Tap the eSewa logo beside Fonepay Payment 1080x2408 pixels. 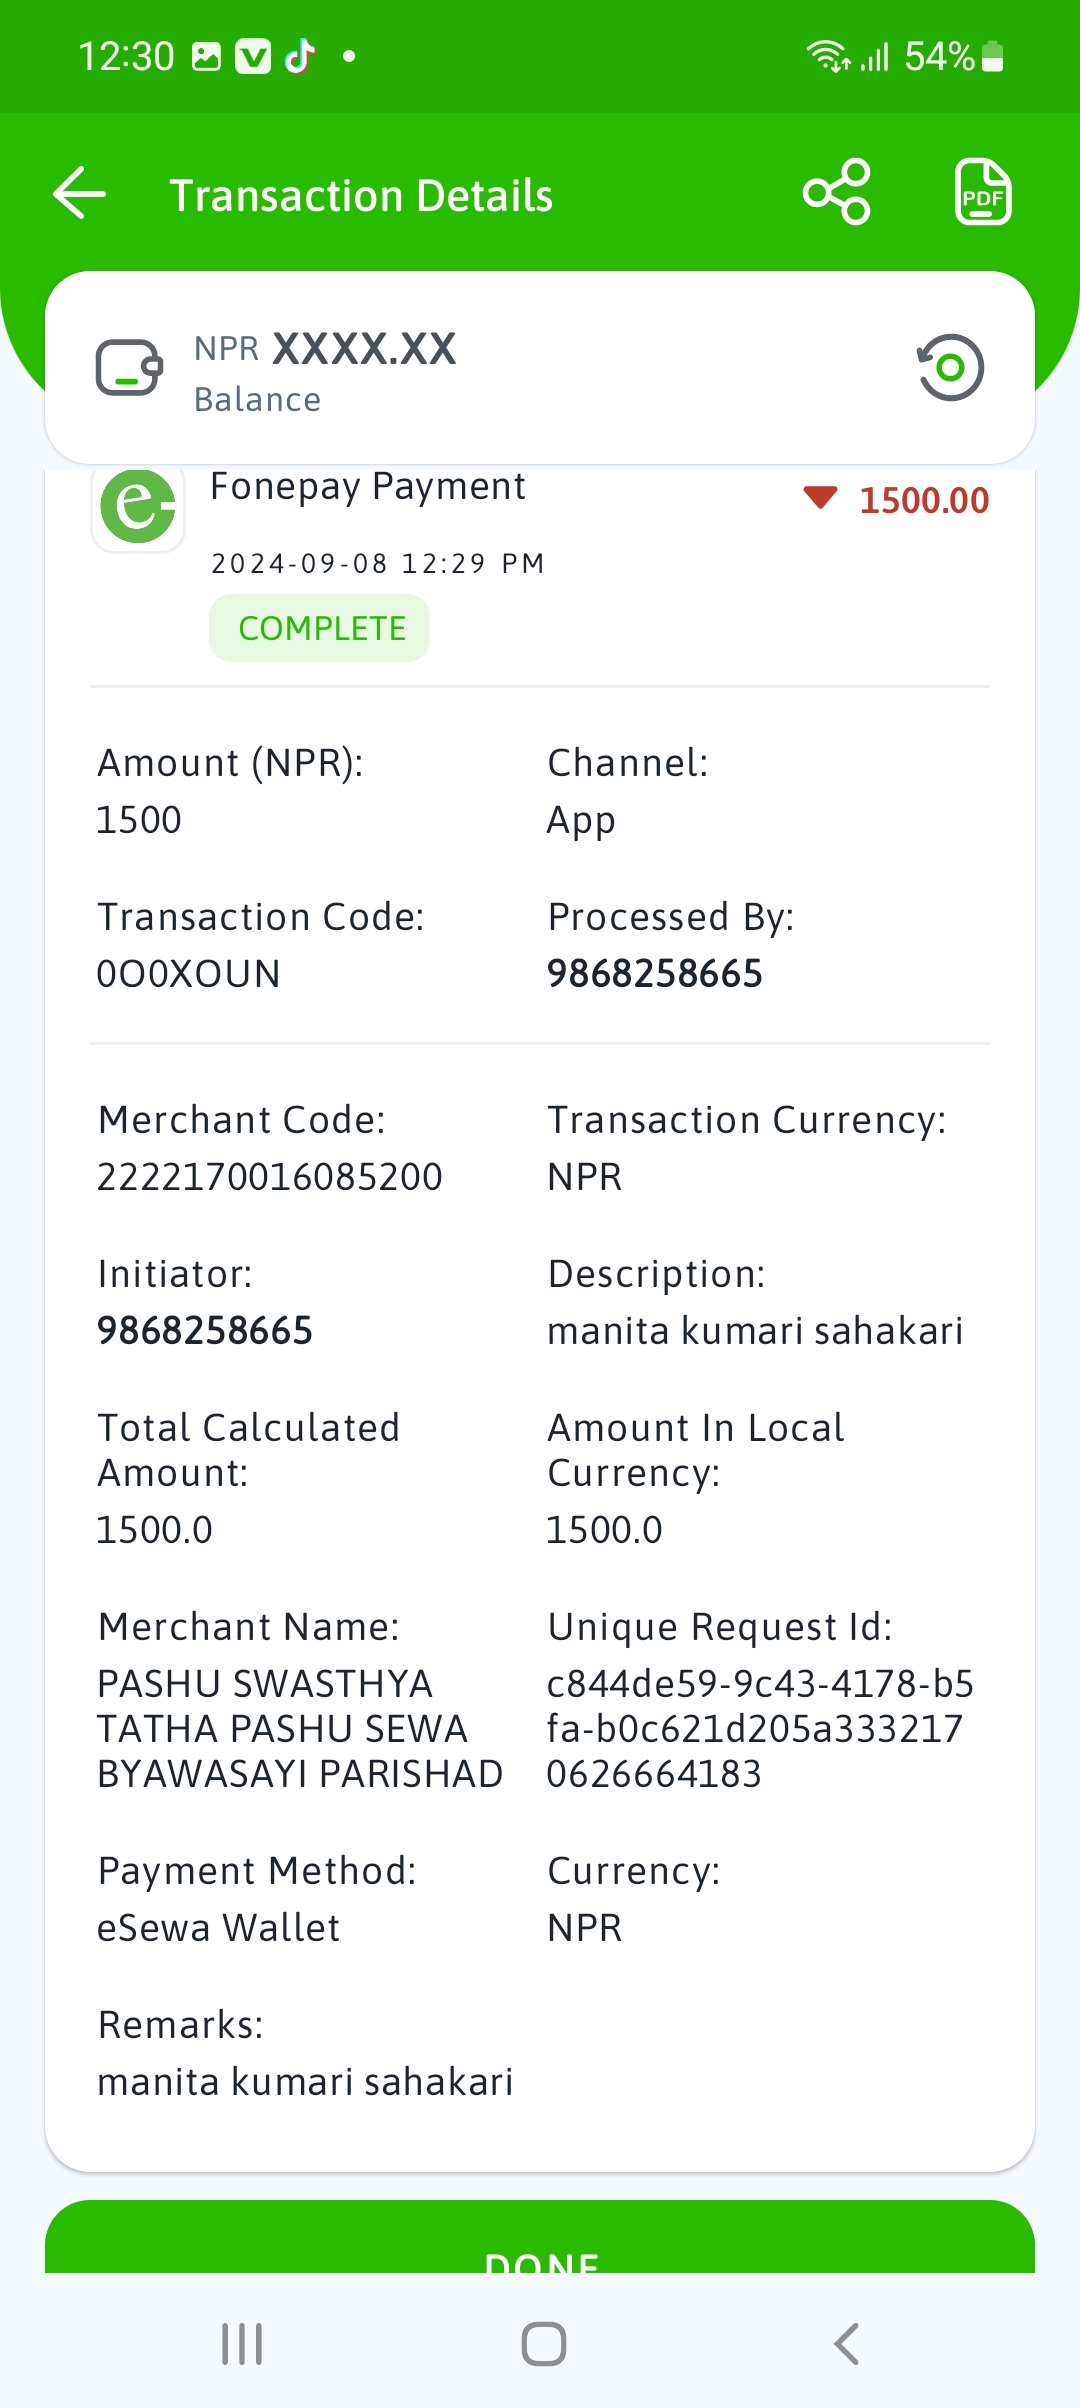point(138,506)
